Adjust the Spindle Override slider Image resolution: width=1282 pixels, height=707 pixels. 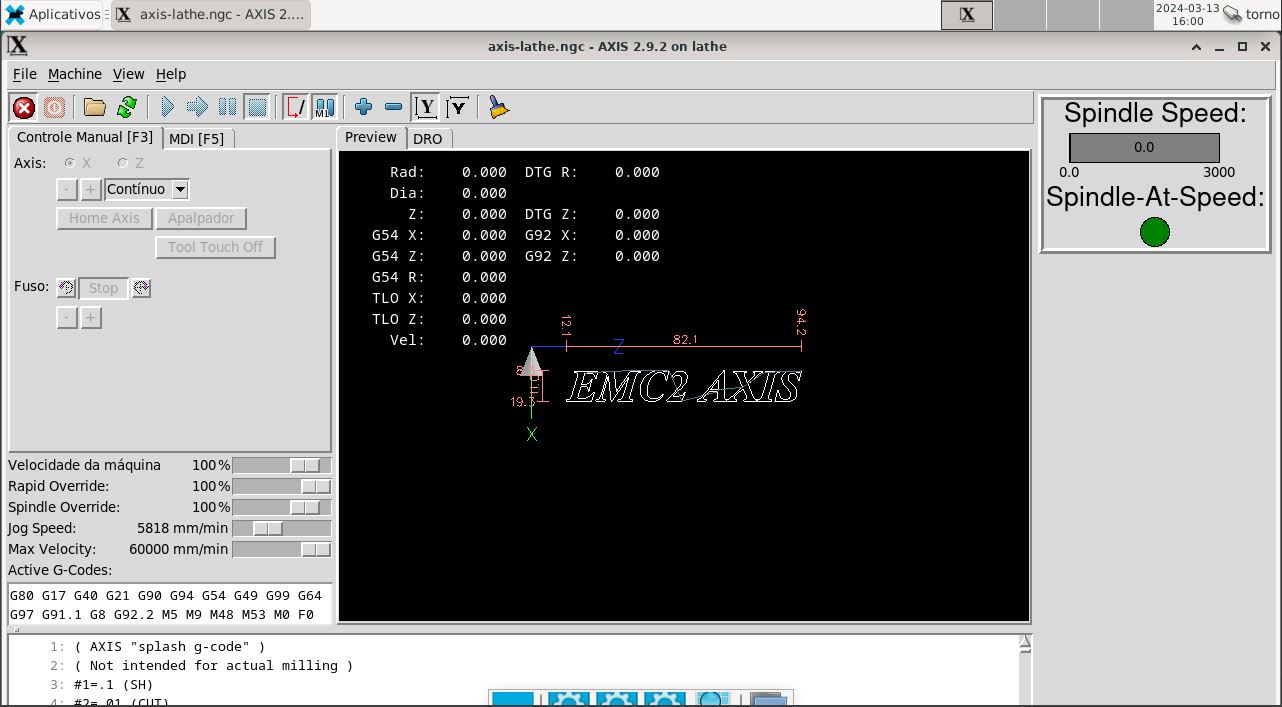pos(281,507)
